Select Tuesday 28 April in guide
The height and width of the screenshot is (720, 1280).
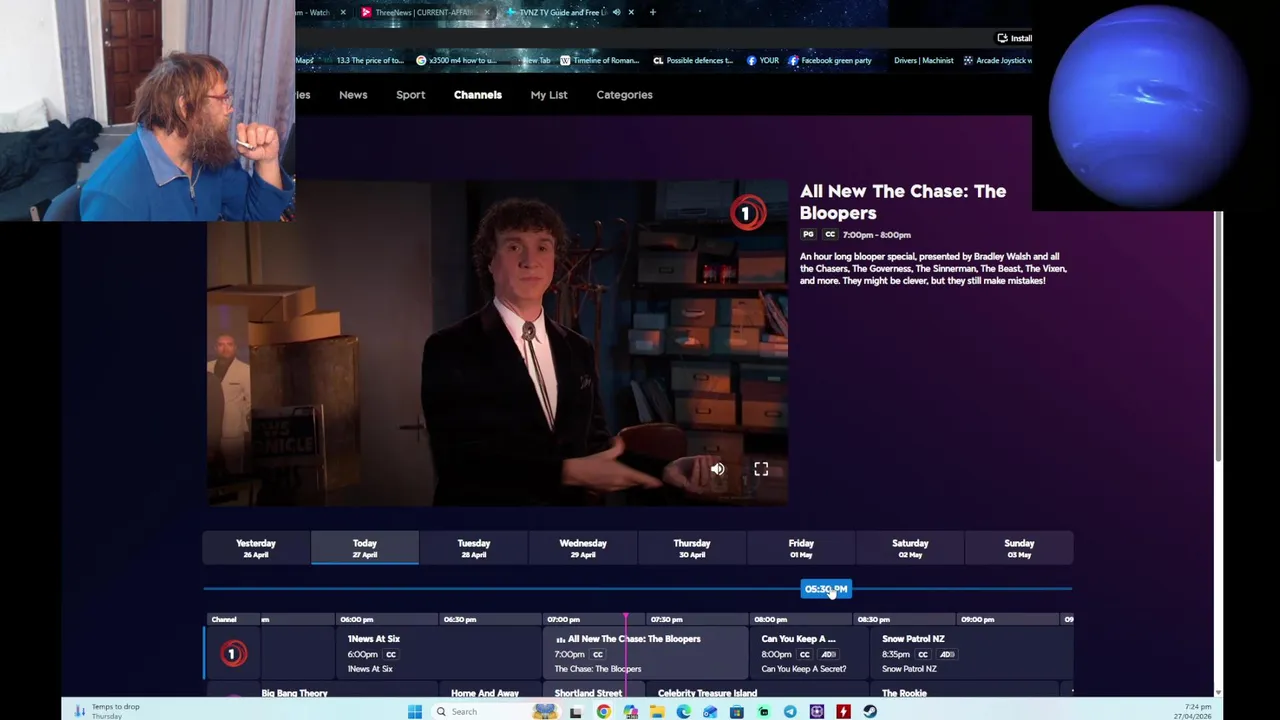coord(474,548)
